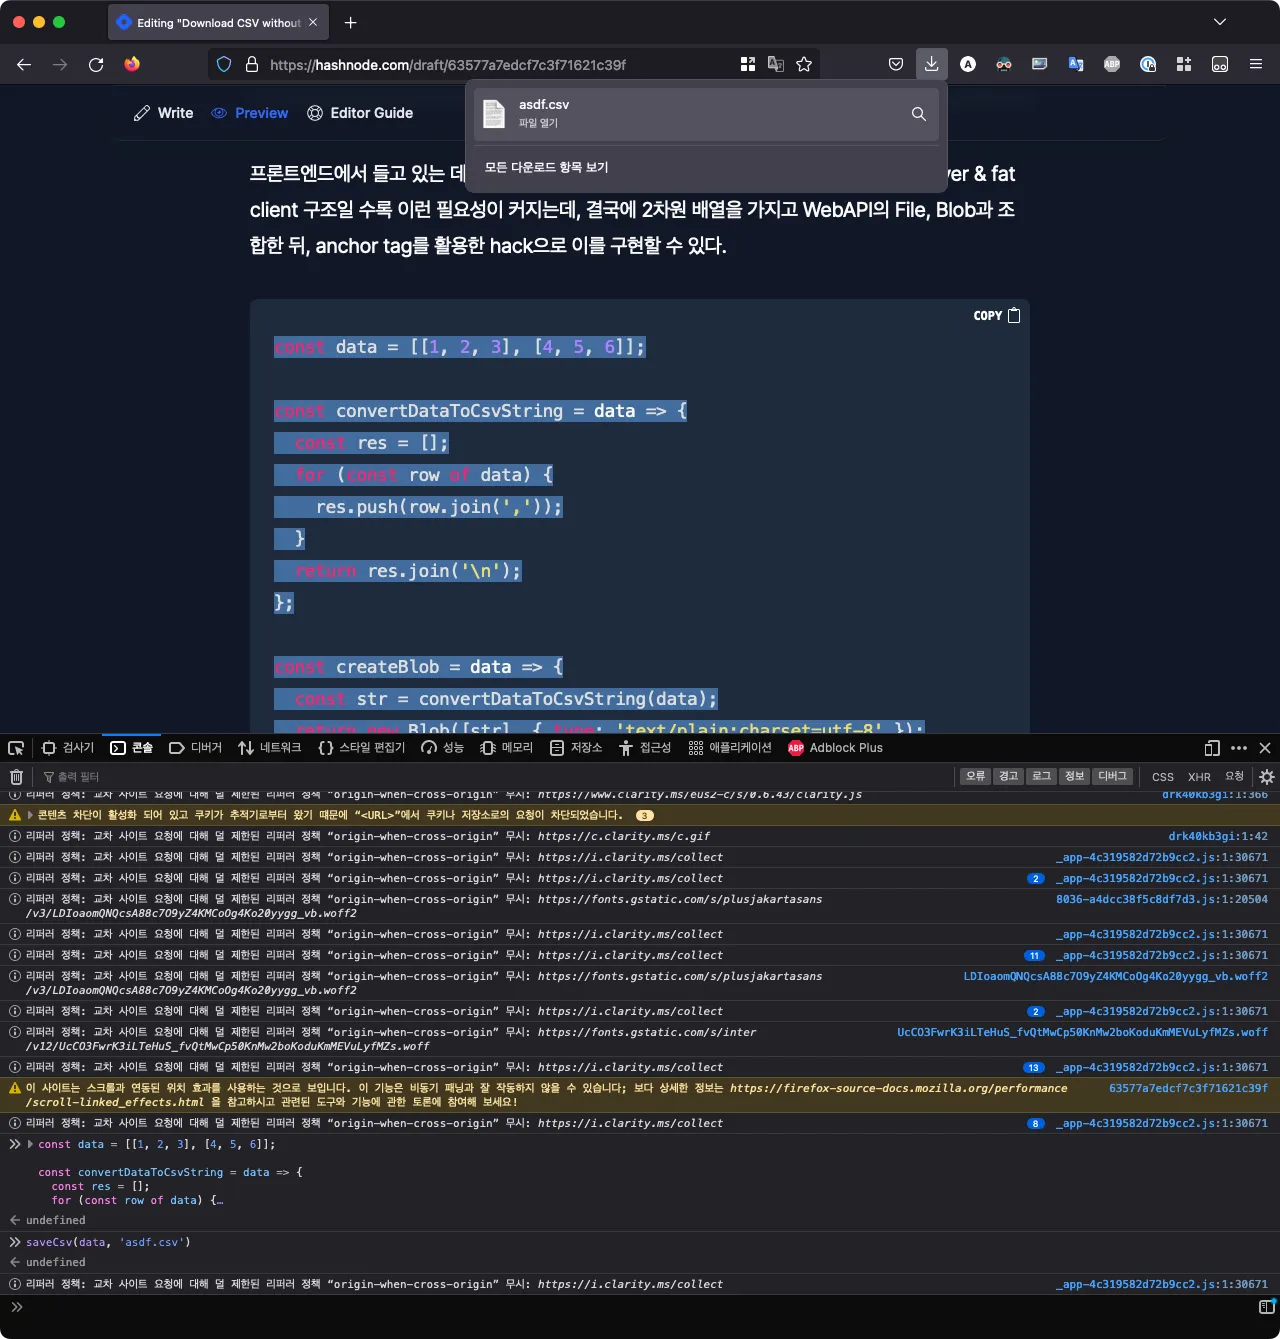Click 모든 다운로드 항목 보기
The height and width of the screenshot is (1339, 1280).
point(546,168)
